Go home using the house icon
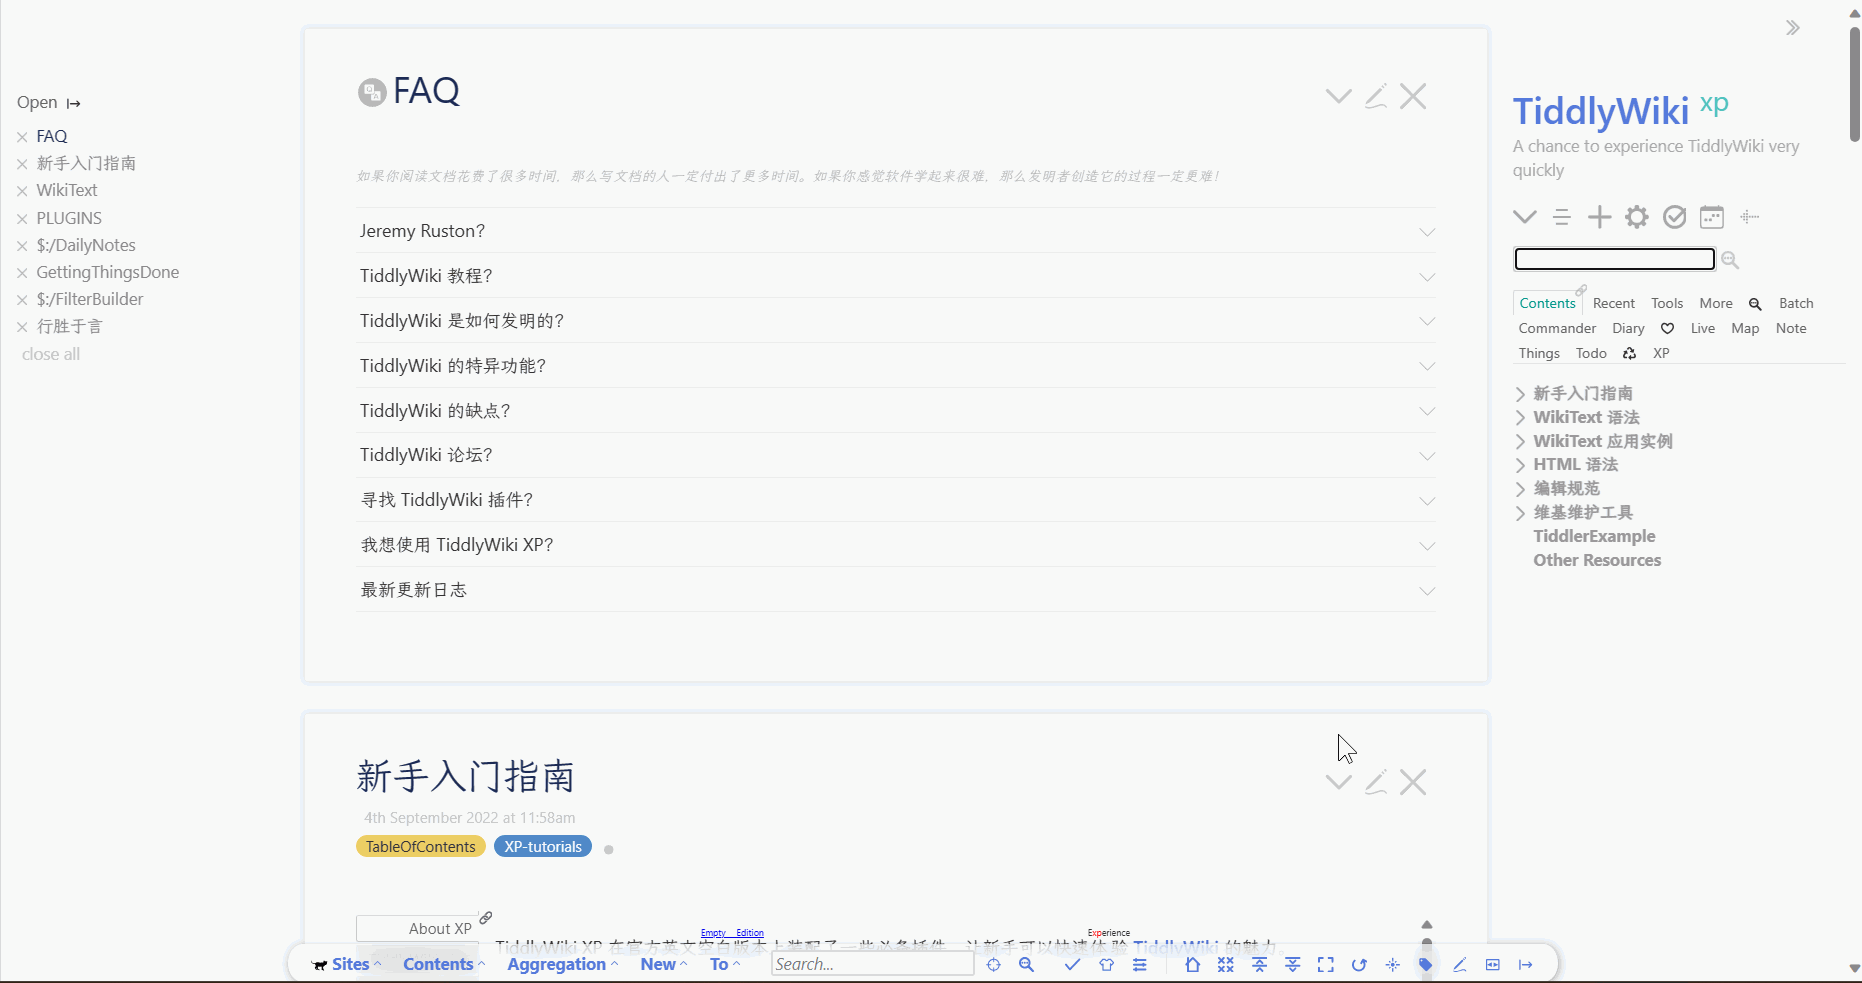 click(x=1192, y=965)
